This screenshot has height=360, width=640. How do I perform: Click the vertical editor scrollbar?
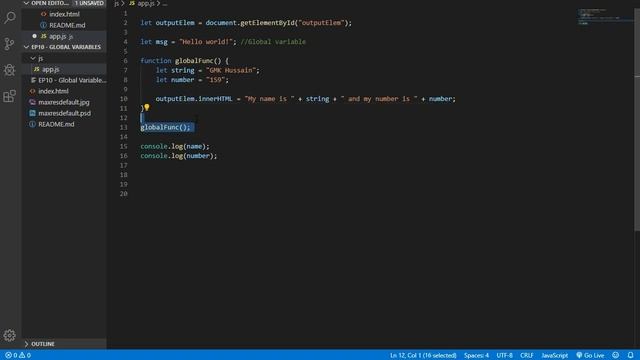coord(637,120)
